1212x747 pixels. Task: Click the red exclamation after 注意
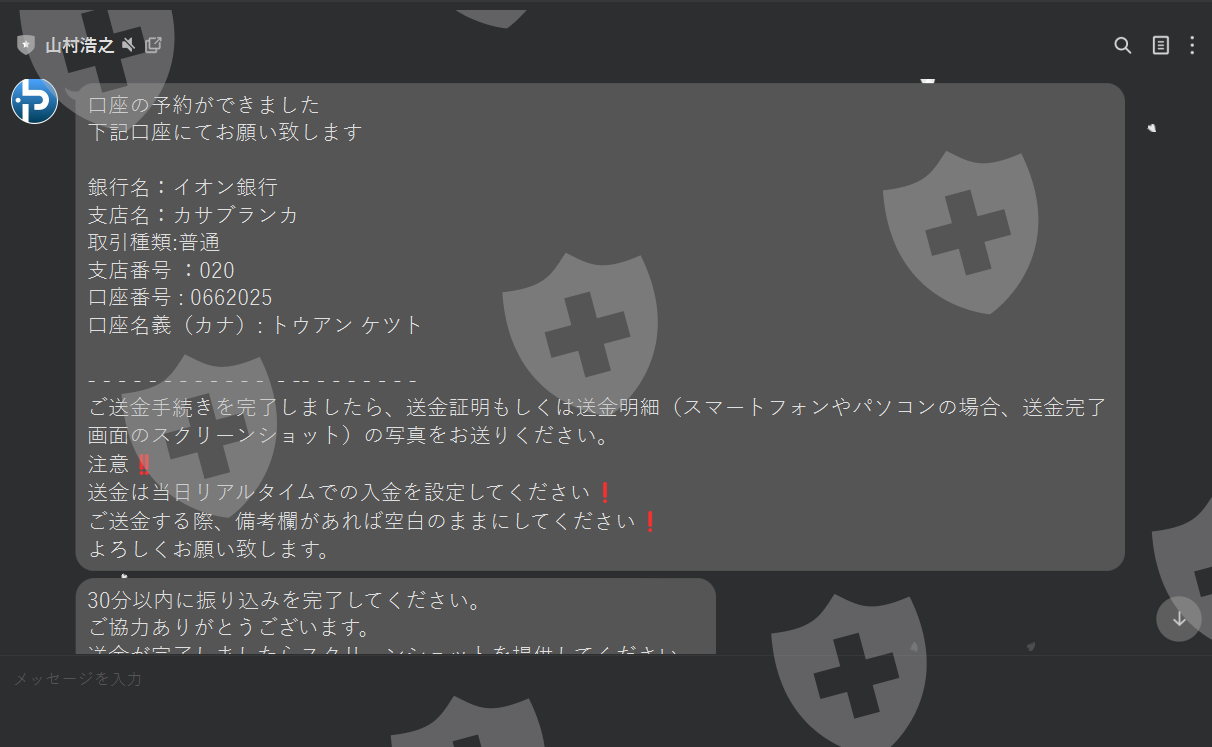[x=144, y=464]
